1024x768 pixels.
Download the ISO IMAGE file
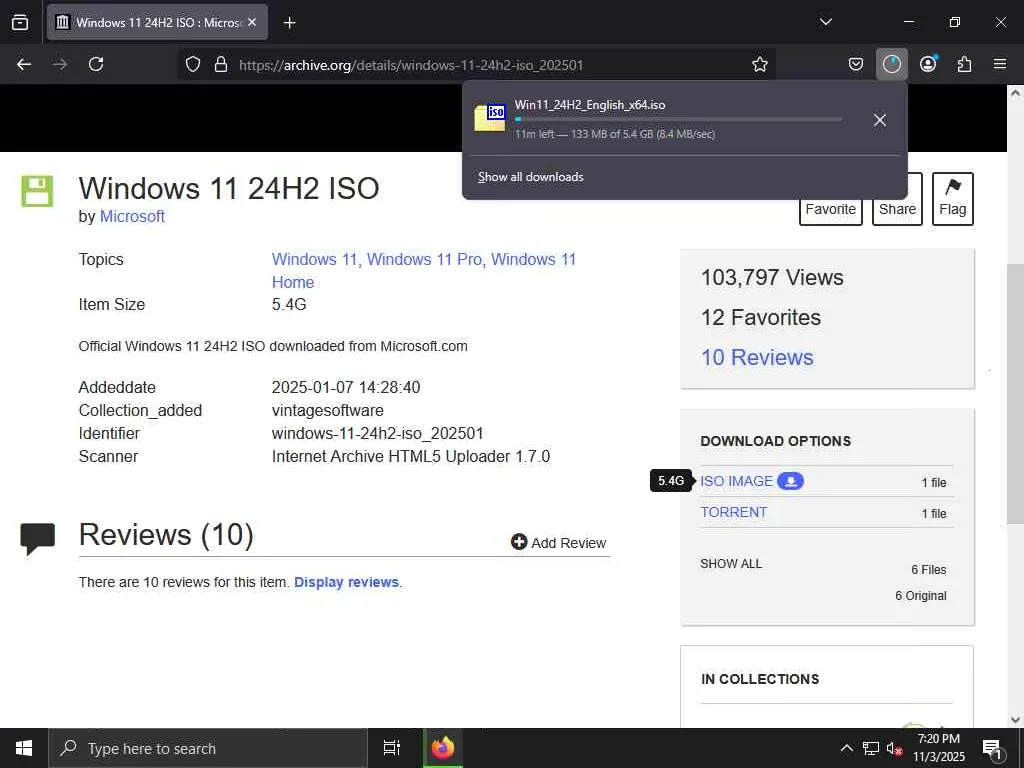(x=737, y=481)
